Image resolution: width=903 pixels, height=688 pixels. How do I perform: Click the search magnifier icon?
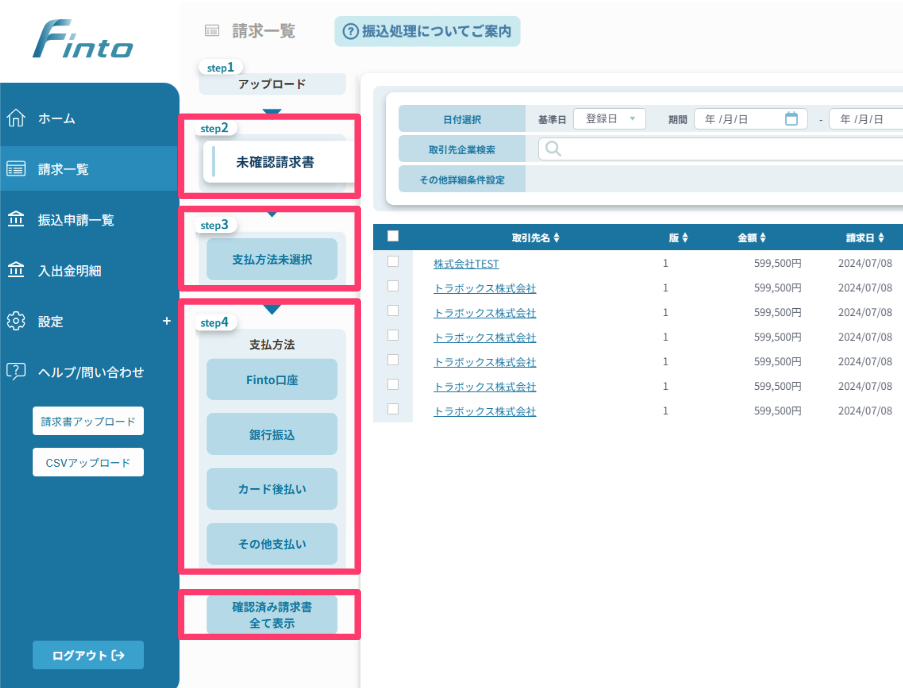pos(553,149)
